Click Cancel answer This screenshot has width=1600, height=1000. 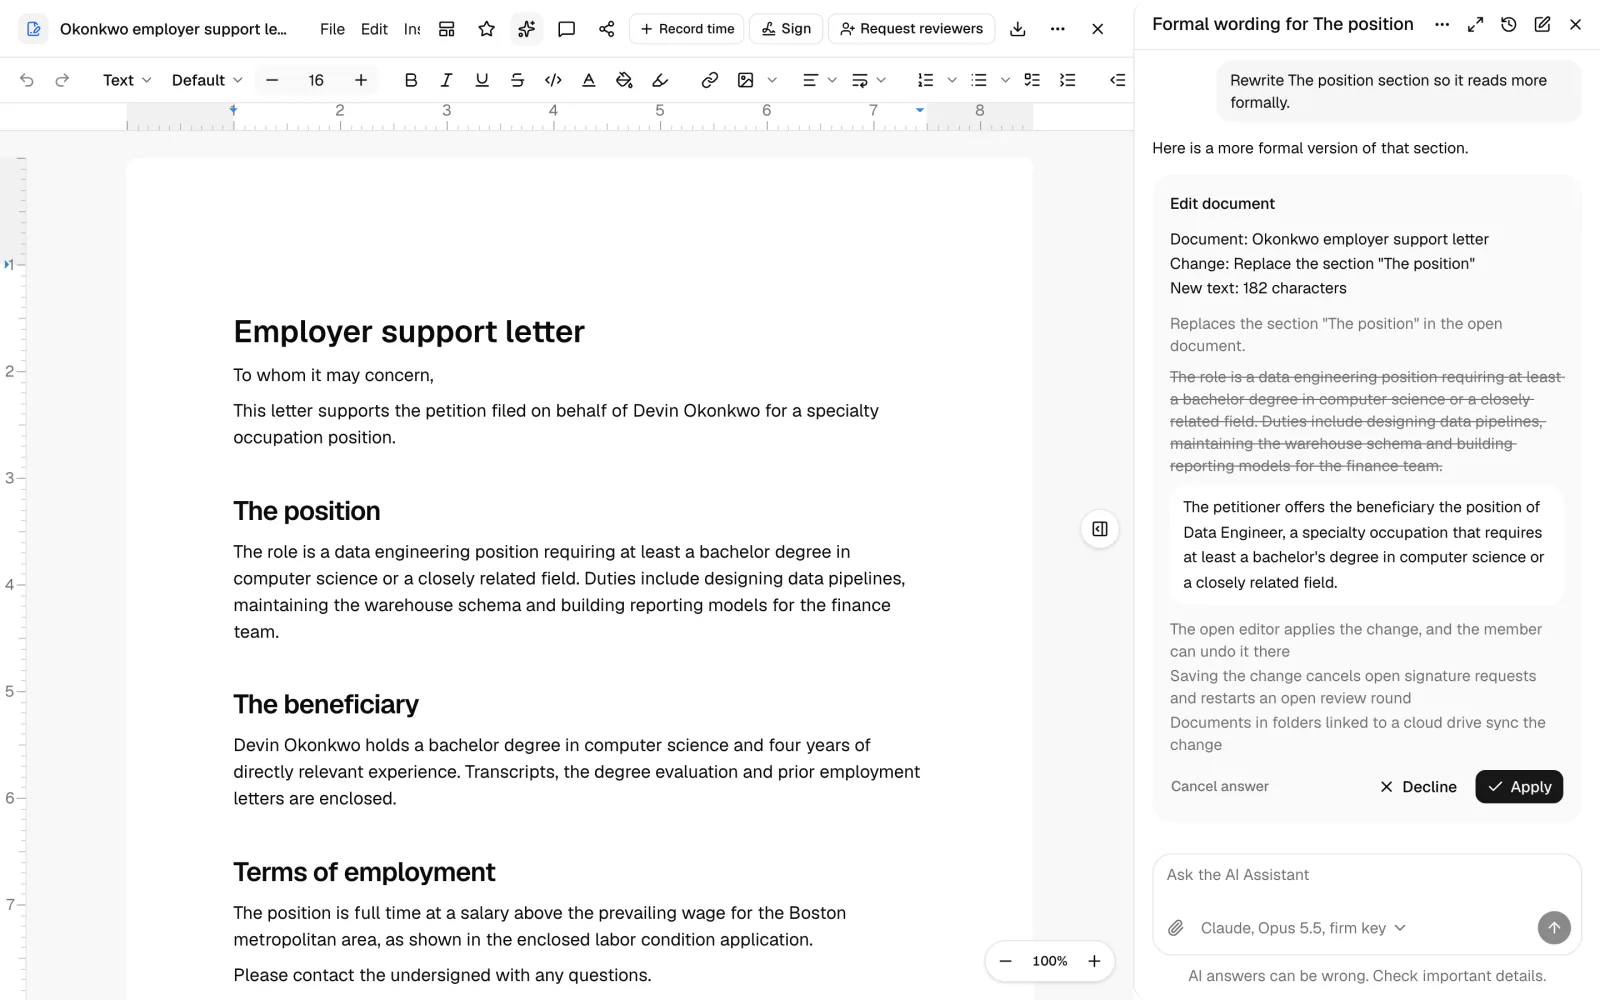(x=1220, y=786)
